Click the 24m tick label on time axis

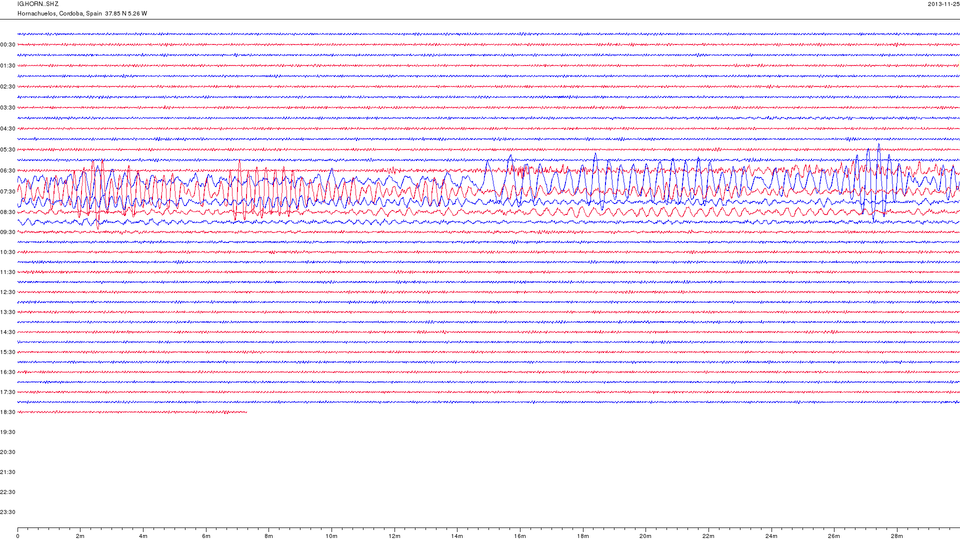[x=771, y=536]
